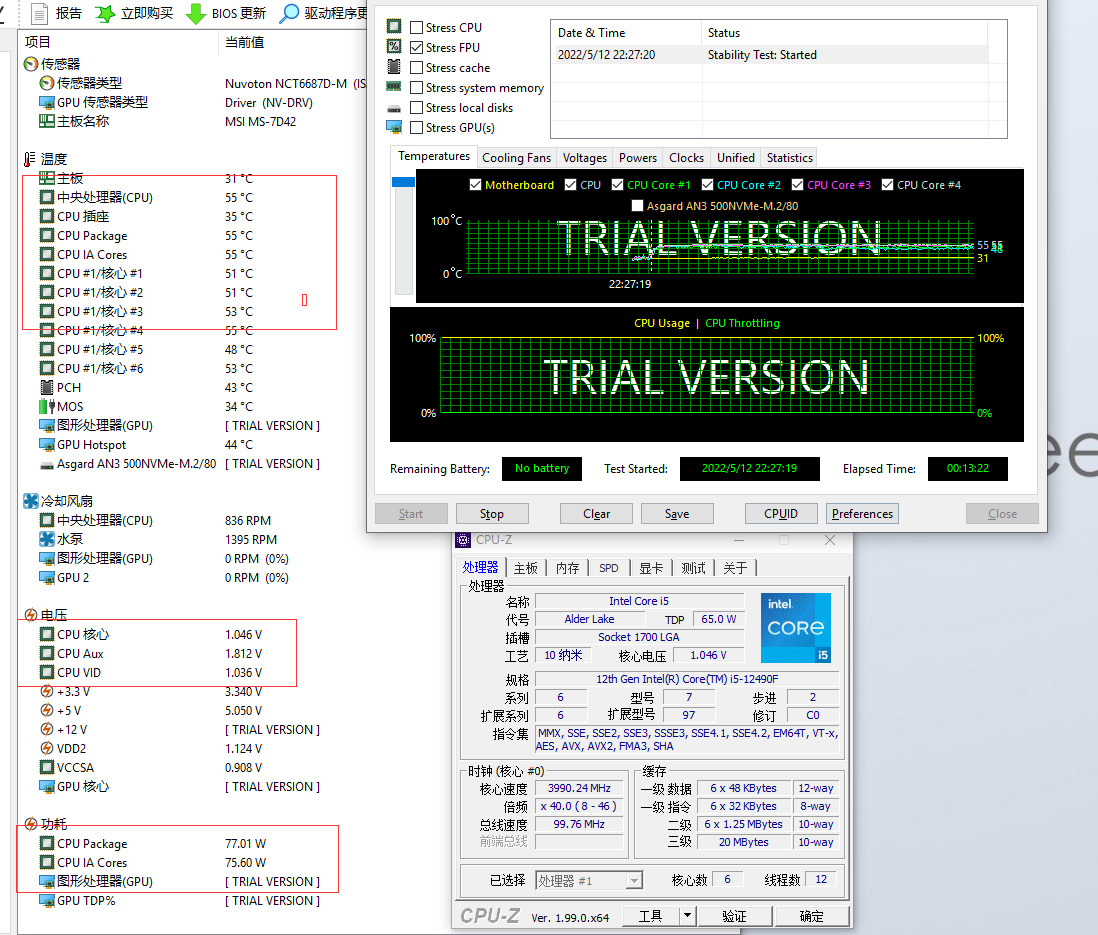
Task: Click the 当前值 column header
Action: 244,43
